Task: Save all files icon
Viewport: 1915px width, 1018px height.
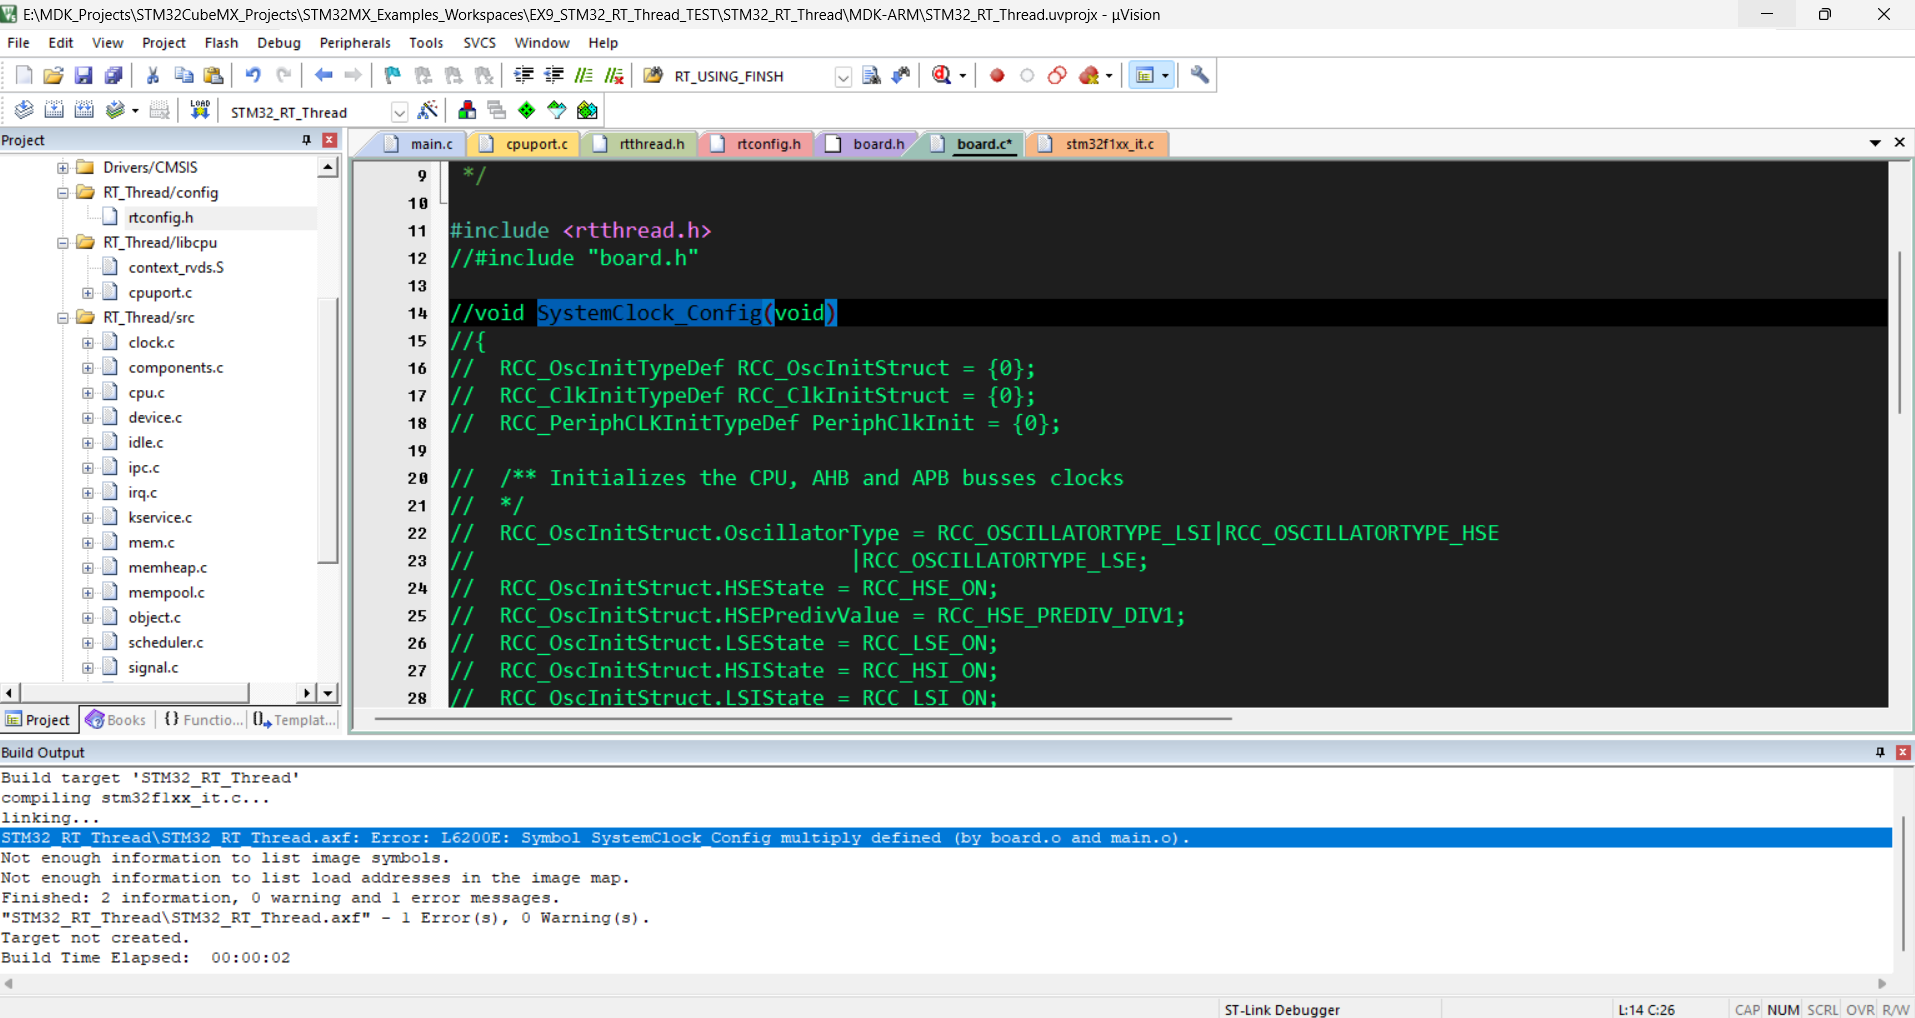Action: pos(113,75)
